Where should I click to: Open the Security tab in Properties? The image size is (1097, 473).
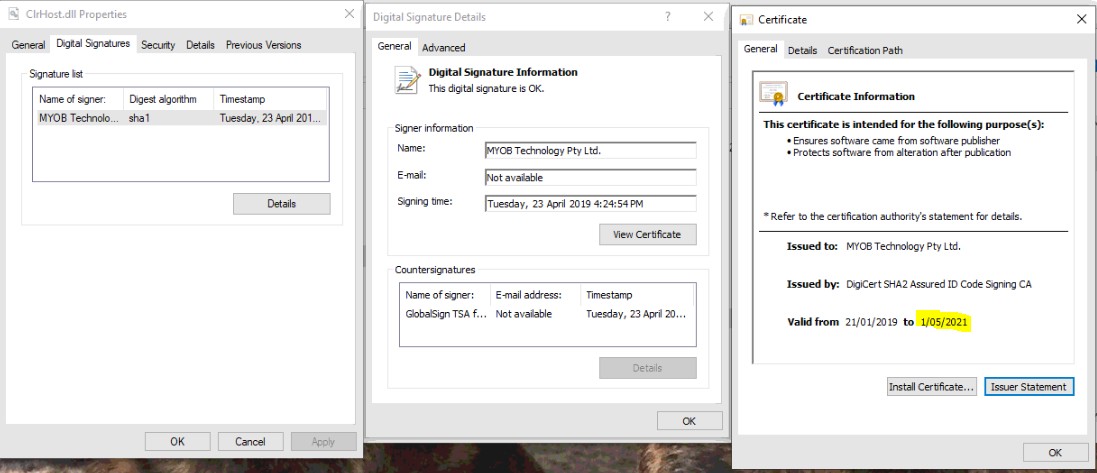tap(158, 45)
